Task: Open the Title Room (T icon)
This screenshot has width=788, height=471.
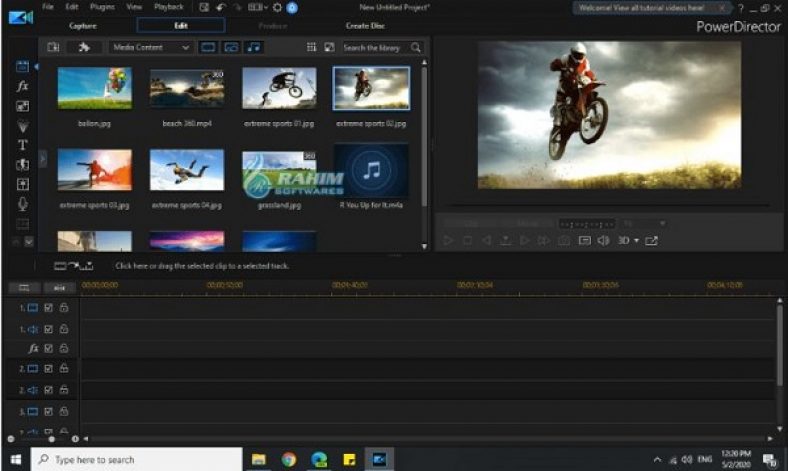Action: coord(23,145)
